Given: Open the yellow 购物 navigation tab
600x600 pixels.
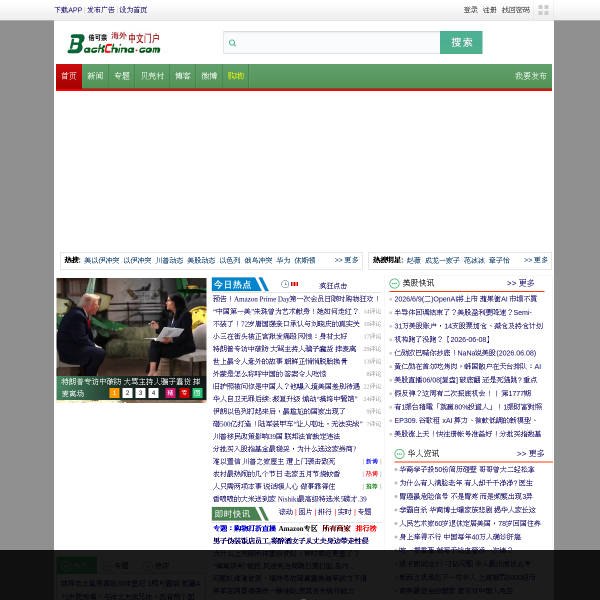Looking at the screenshot, I should (236, 76).
